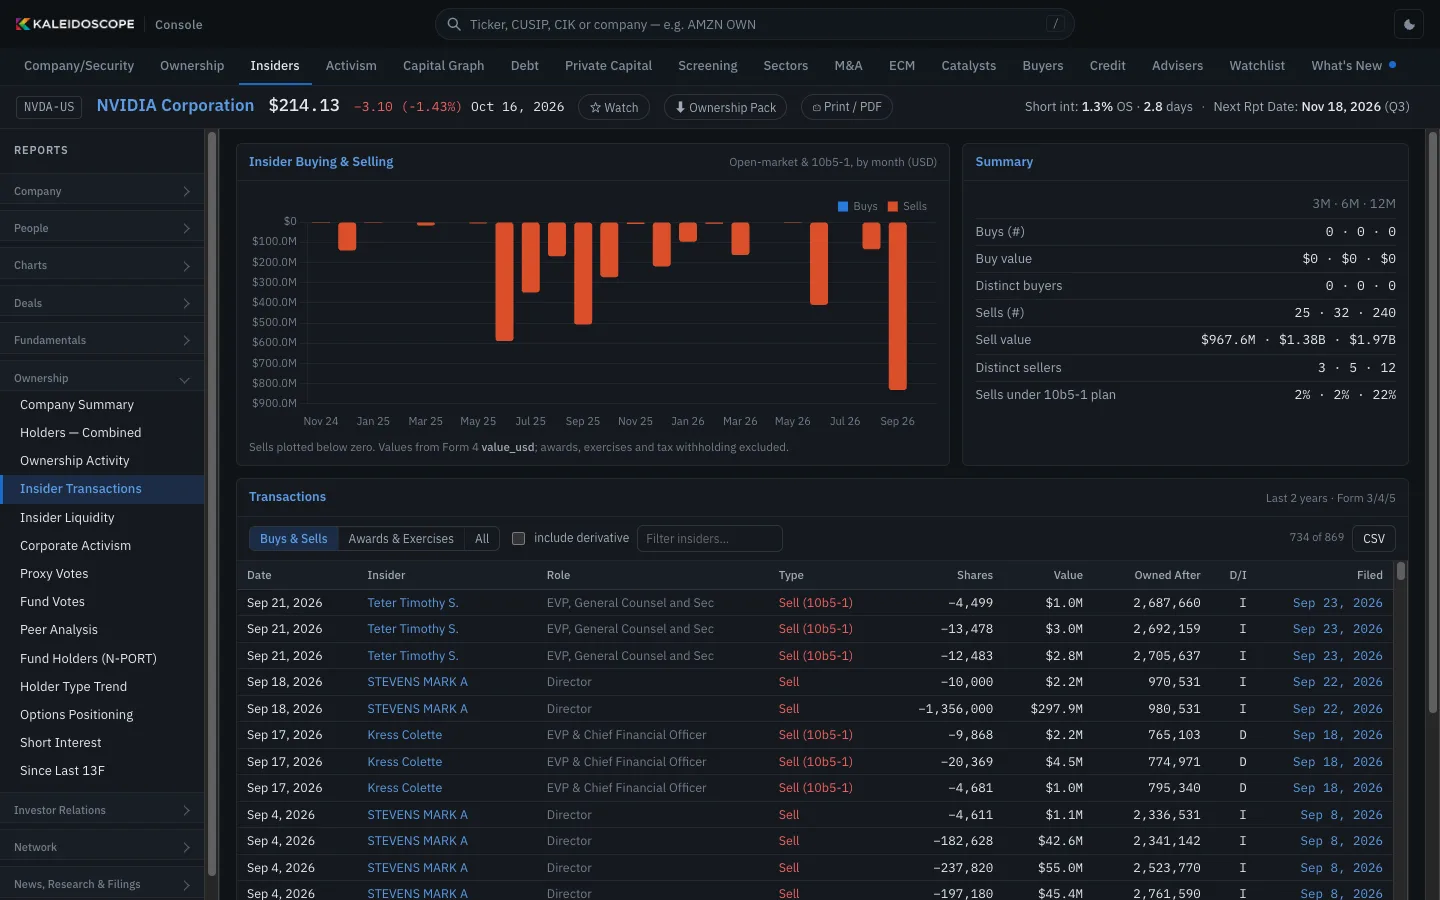Expand the Network section
Image resolution: width=1440 pixels, height=900 pixels.
click(x=102, y=847)
